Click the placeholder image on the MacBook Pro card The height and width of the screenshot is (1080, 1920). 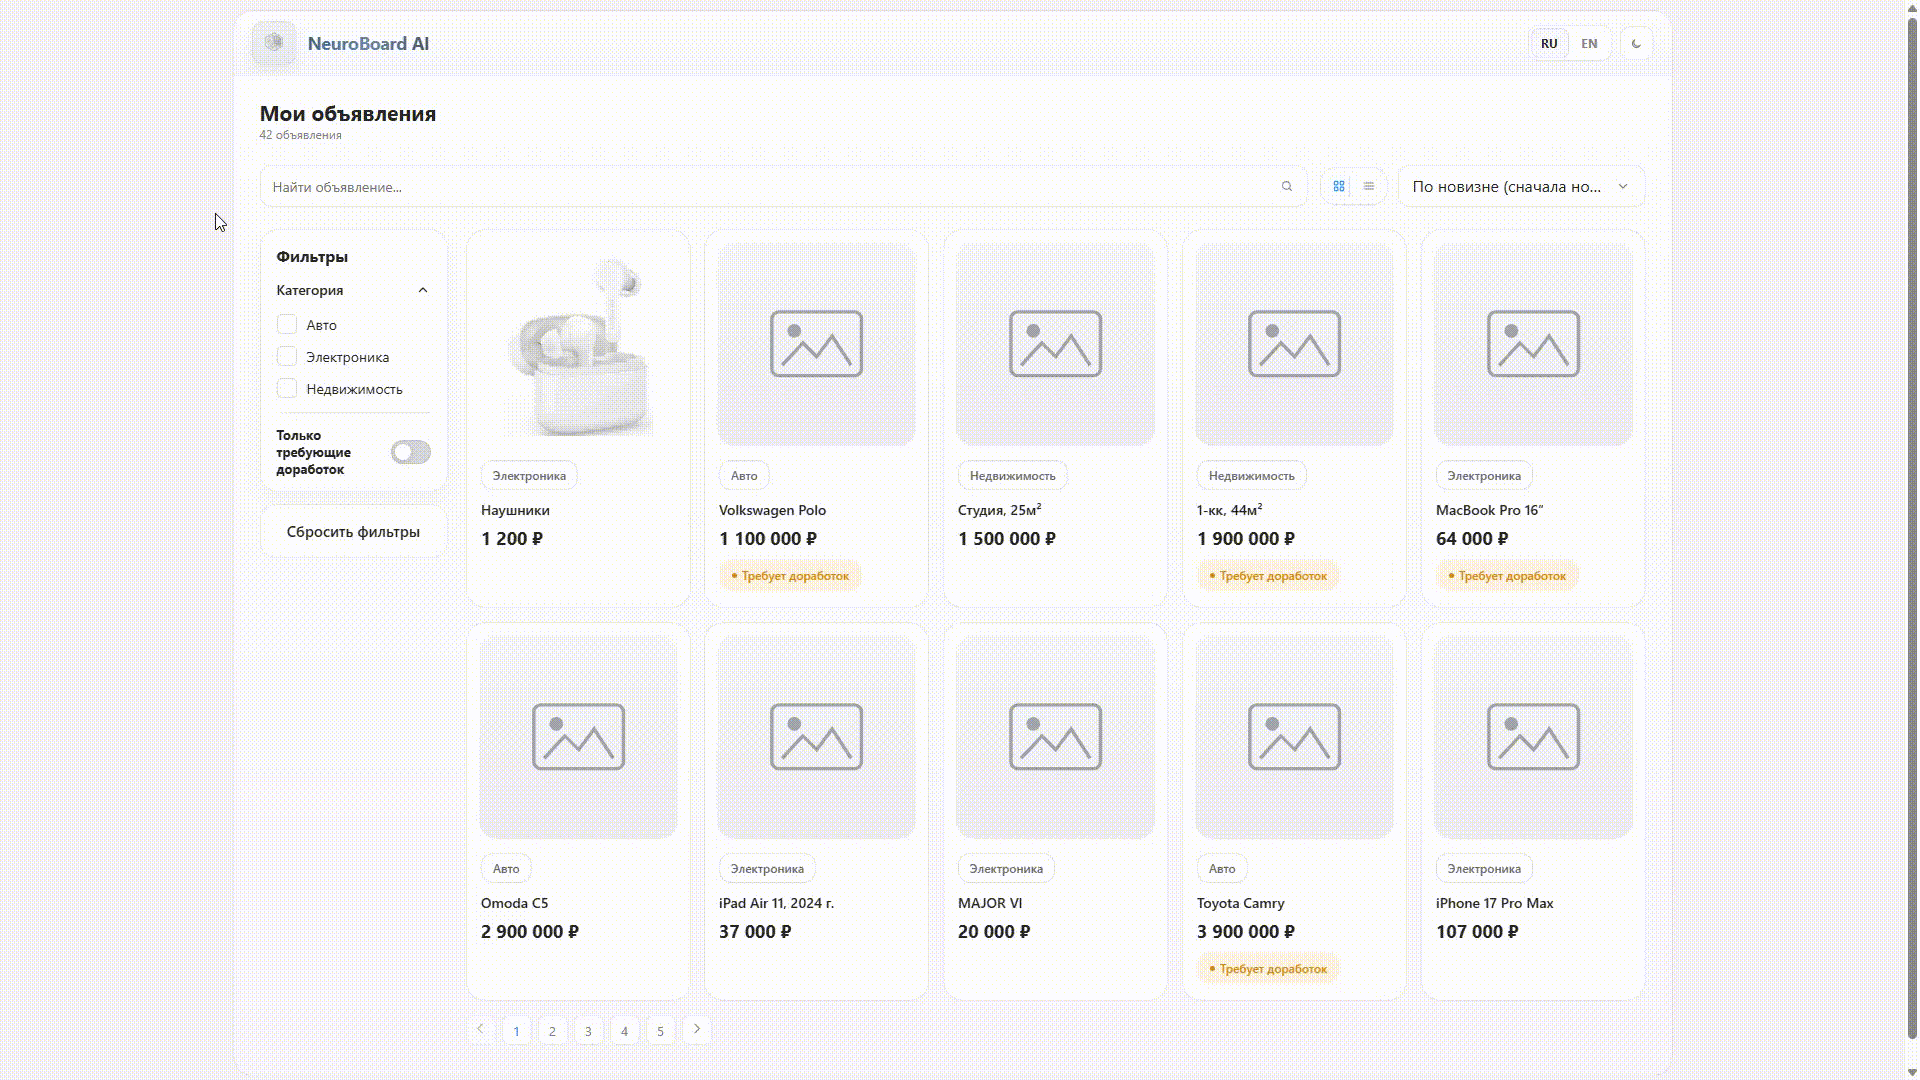coord(1533,344)
